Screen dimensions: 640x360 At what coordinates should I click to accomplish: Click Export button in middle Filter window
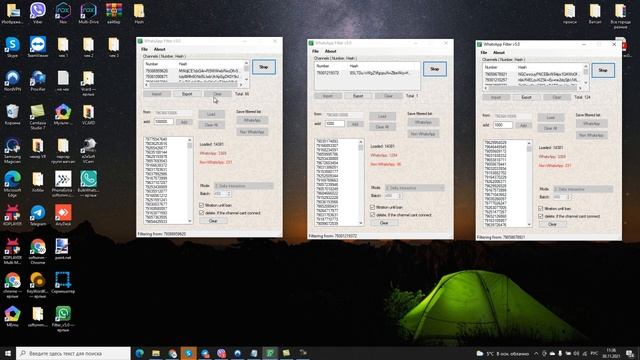(358, 96)
